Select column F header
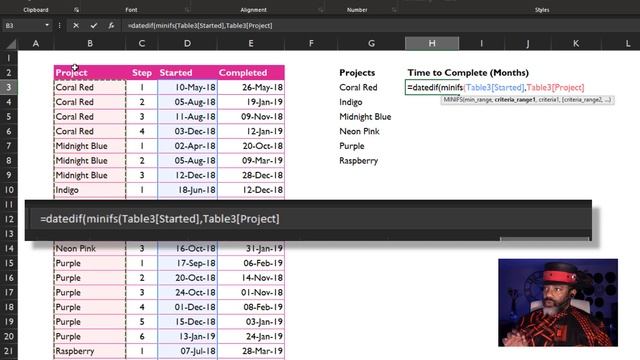The height and width of the screenshot is (360, 640). 311,43
